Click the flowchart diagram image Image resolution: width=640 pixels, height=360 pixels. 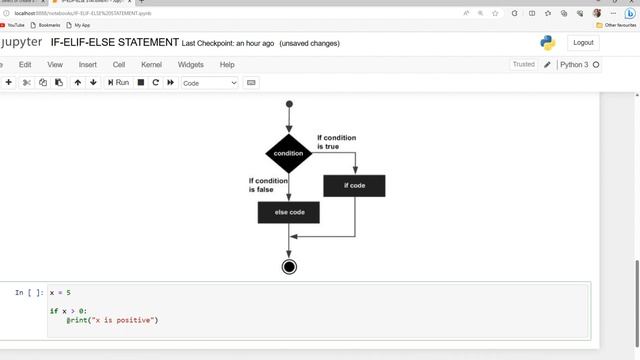click(x=318, y=187)
